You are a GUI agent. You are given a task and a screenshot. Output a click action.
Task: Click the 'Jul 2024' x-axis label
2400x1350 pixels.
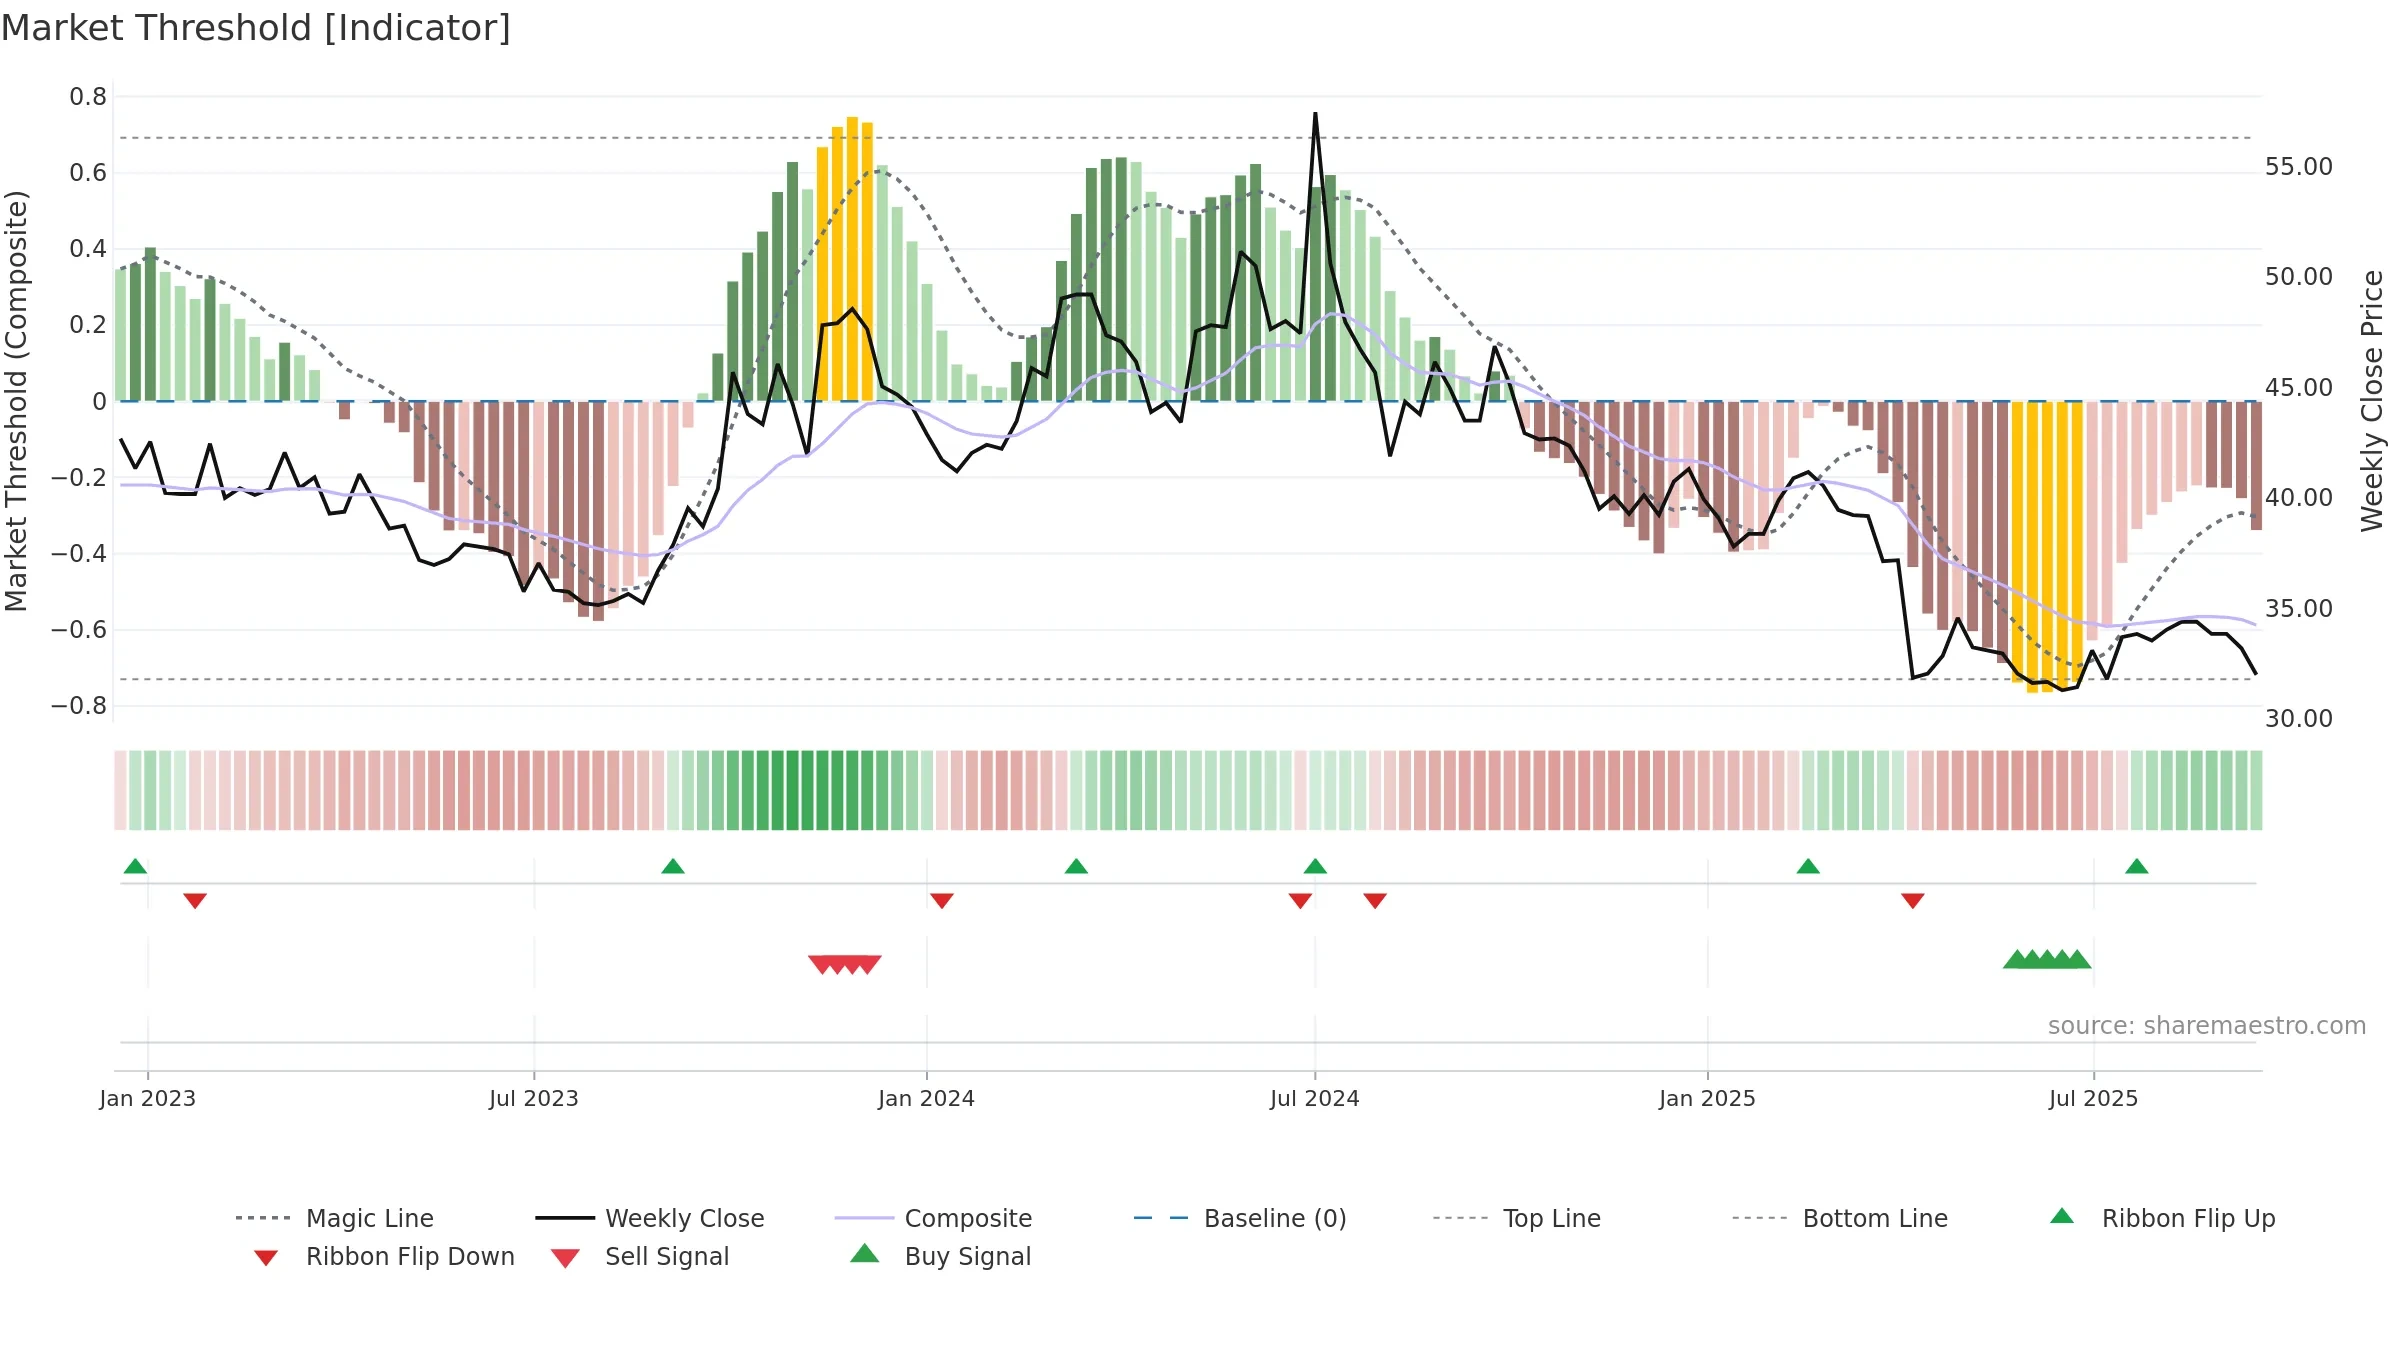click(1315, 1098)
